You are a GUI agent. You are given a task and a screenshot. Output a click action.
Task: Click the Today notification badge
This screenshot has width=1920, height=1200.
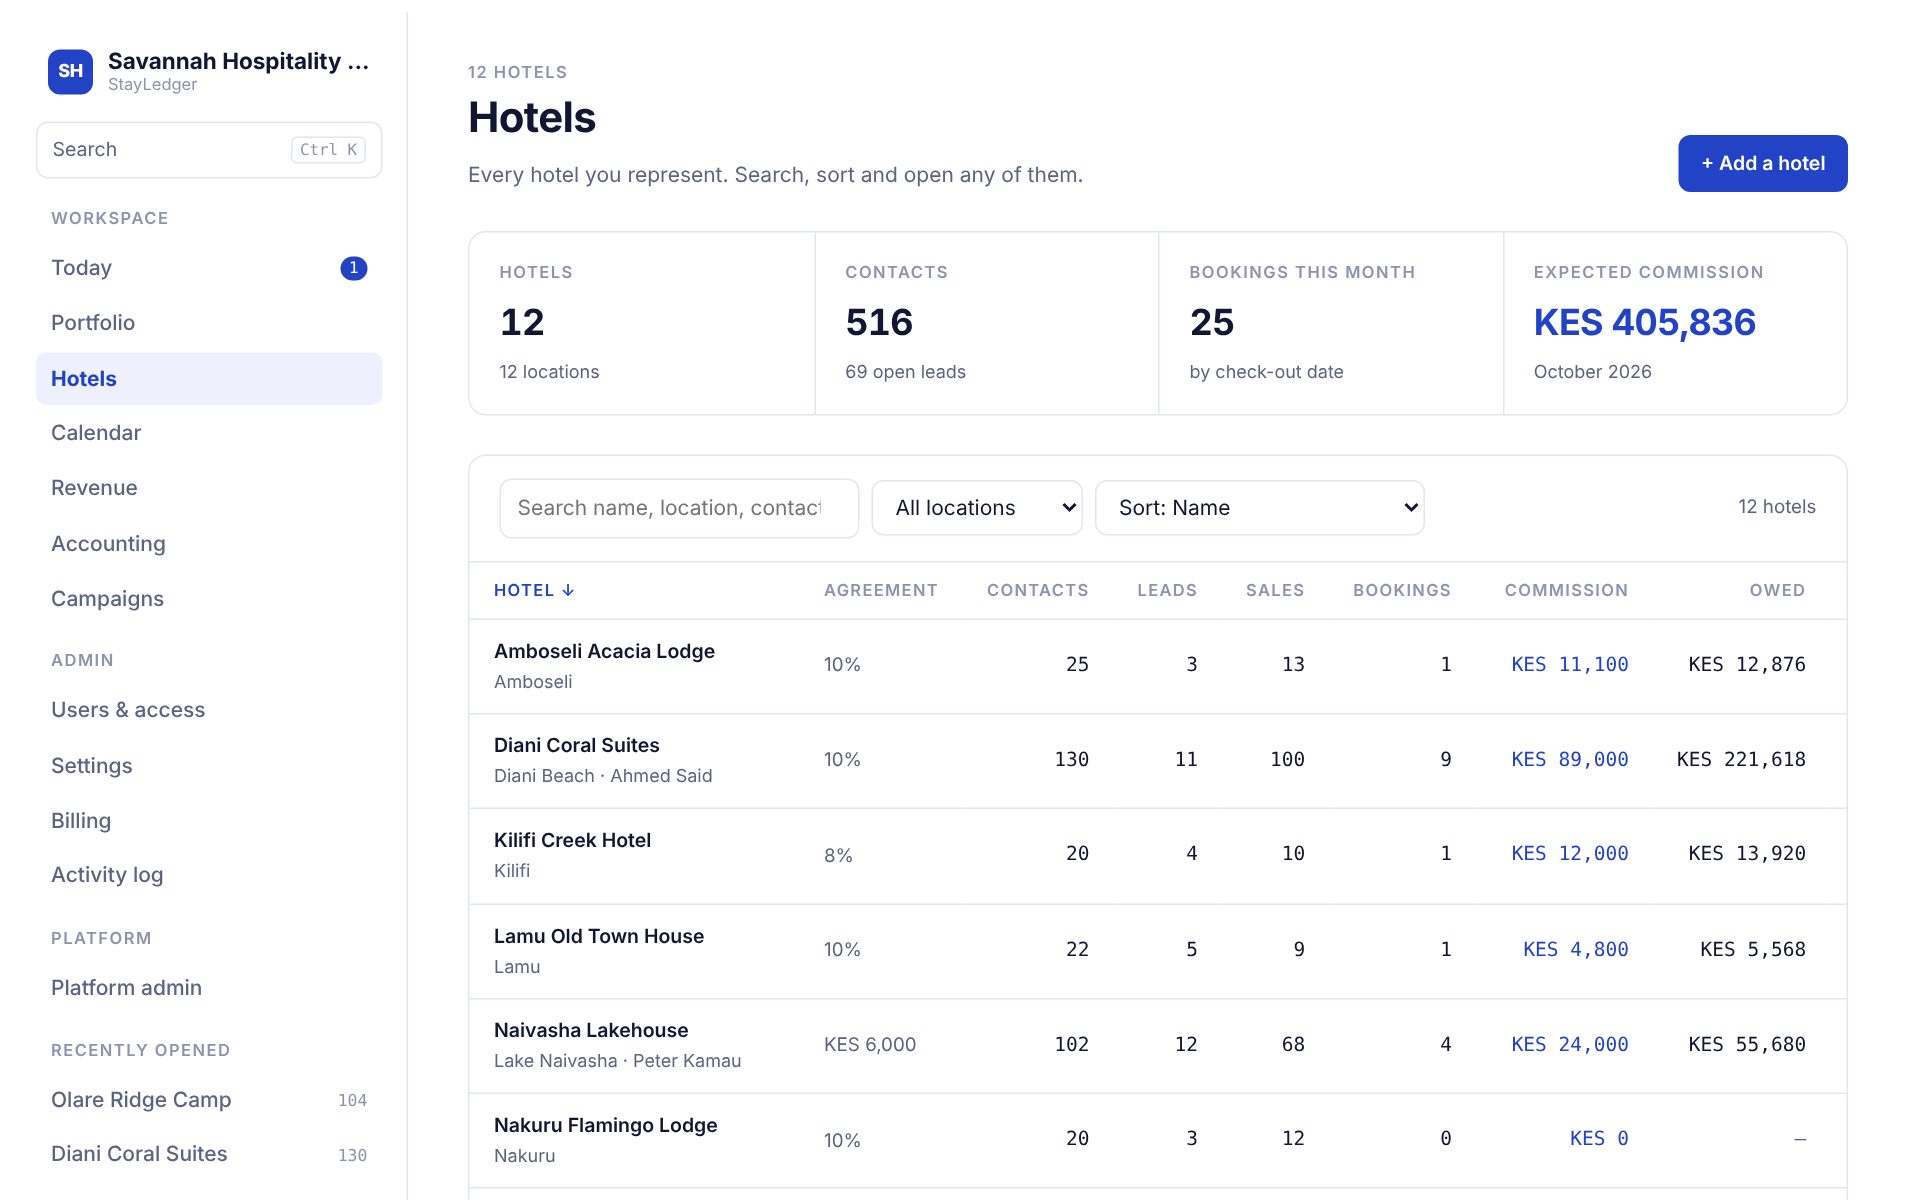353,268
